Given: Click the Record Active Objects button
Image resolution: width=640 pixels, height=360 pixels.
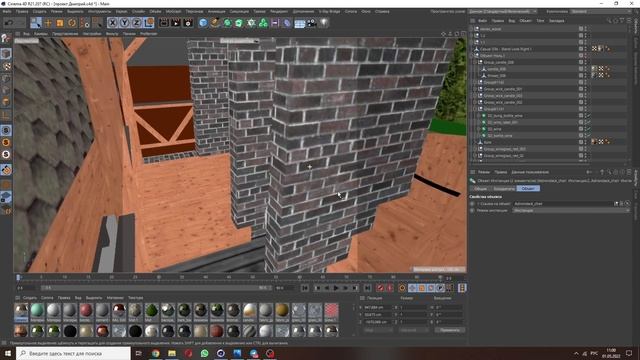Looking at the screenshot, I should [380, 288].
